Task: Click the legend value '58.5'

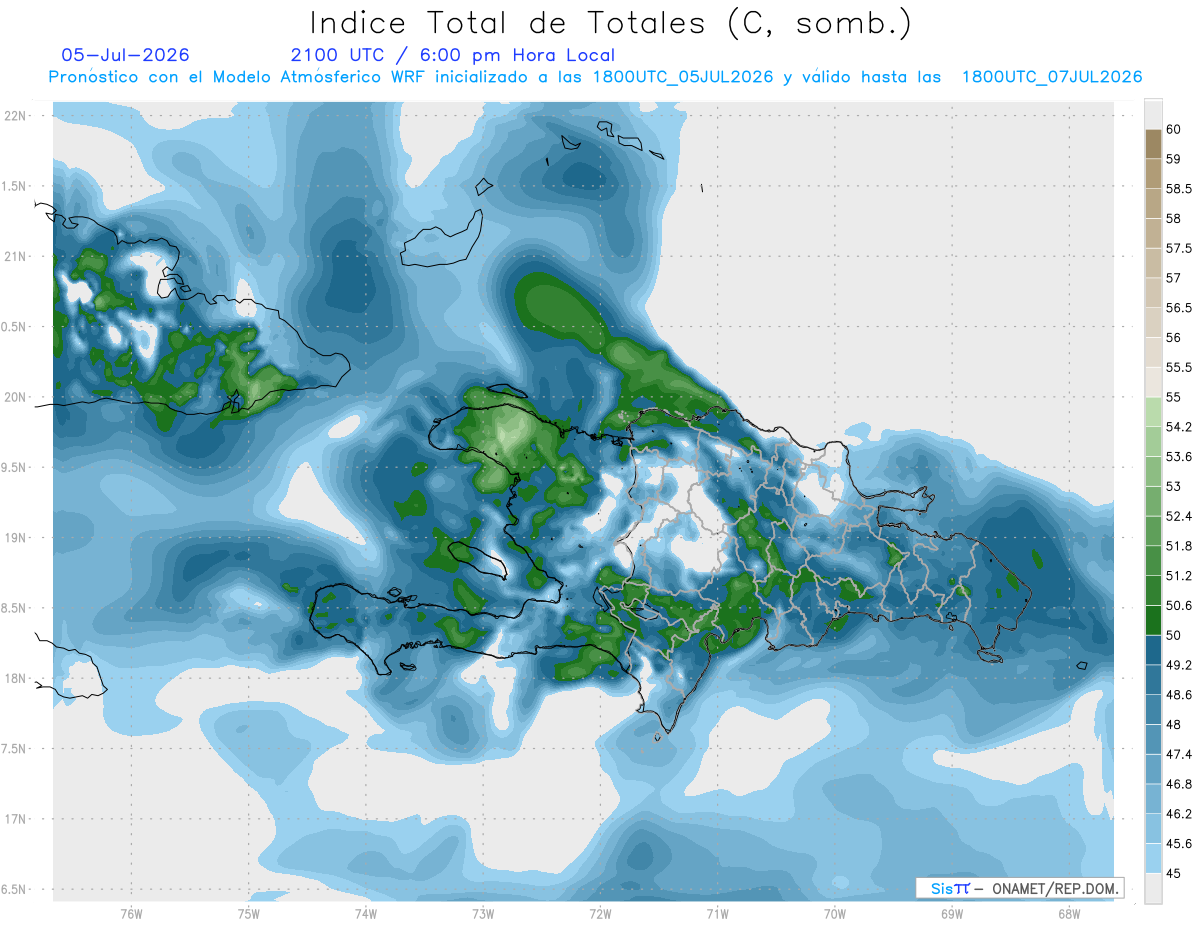Action: [x=1178, y=189]
